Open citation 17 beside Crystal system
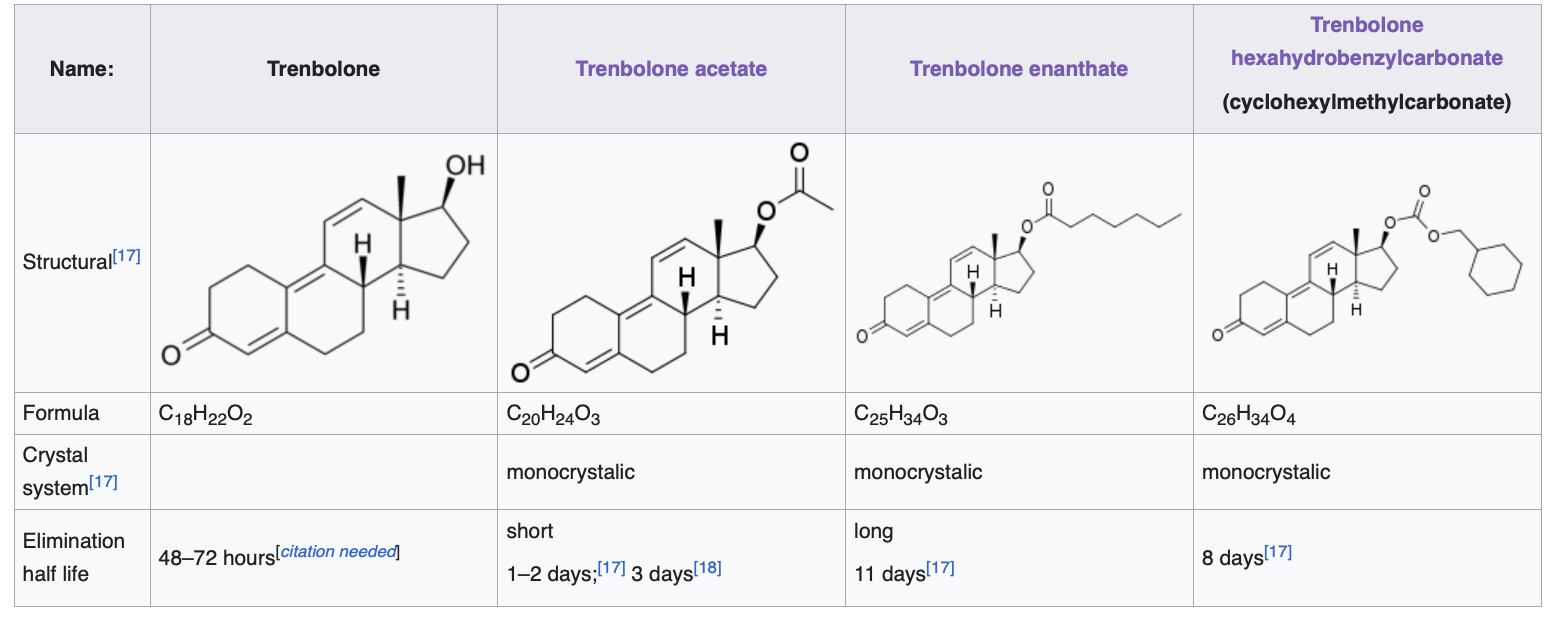Image resolution: width=1548 pixels, height=623 pixels. point(103,482)
